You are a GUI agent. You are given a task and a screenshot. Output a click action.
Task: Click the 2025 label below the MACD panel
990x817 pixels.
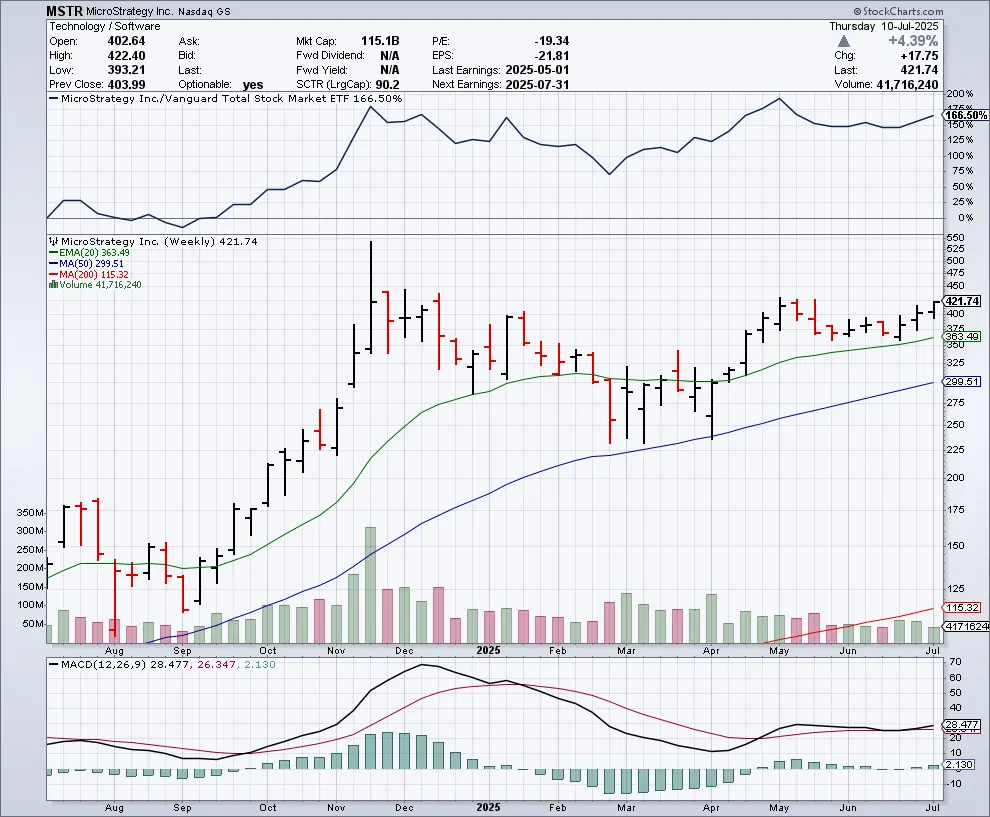(x=489, y=808)
